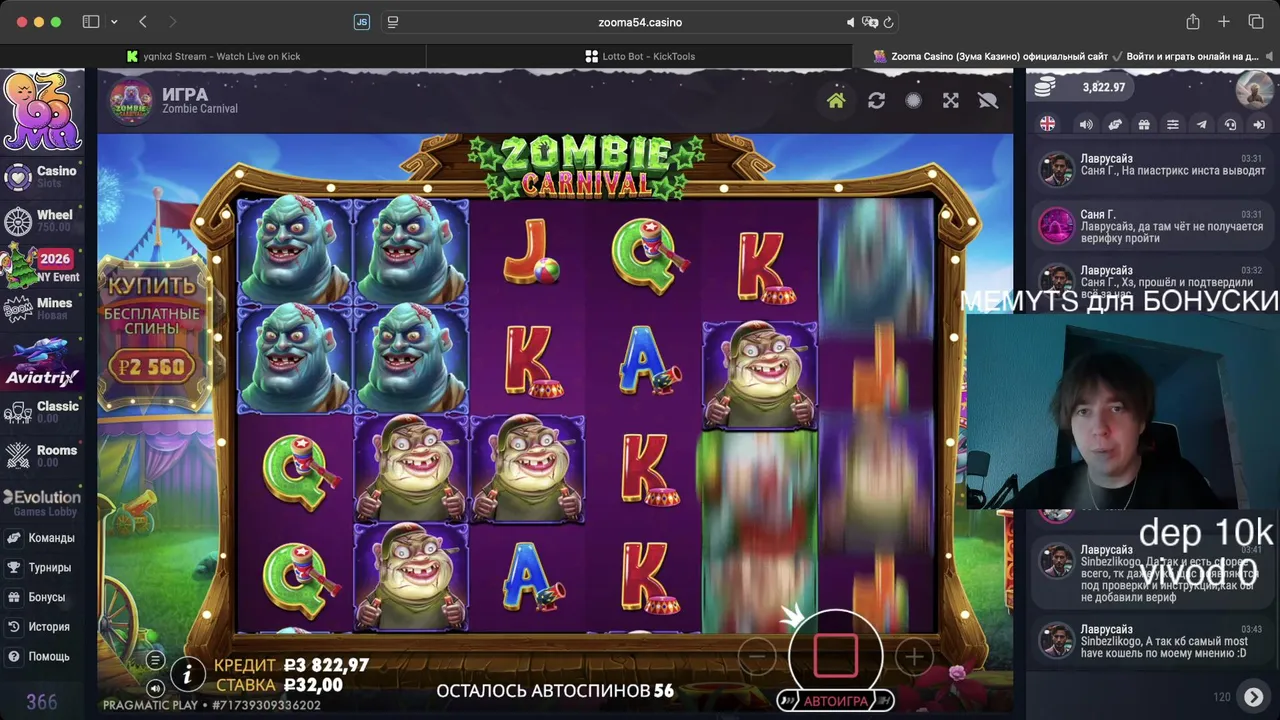Viewport: 1280px width, 720px height.
Task: Go to casino home via house icon
Action: (836, 100)
